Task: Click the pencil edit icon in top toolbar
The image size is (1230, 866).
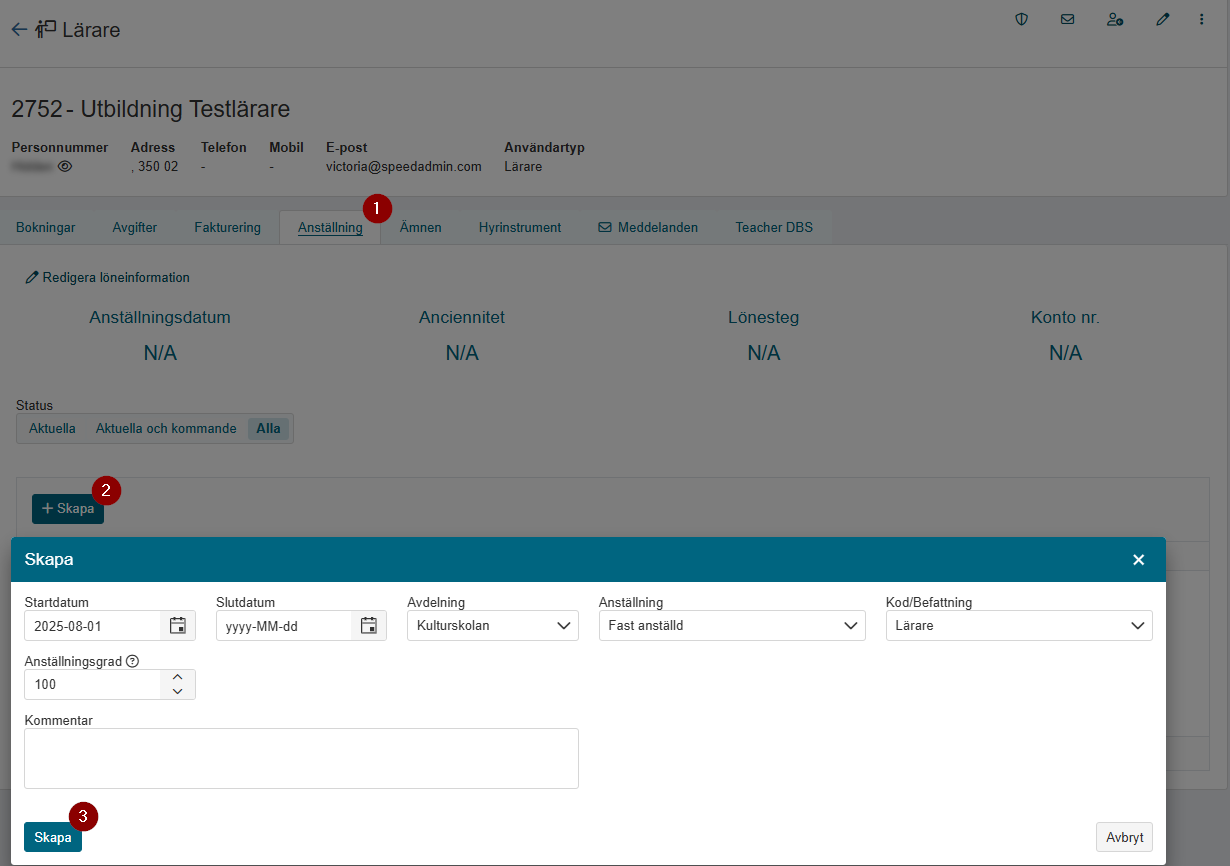Action: point(1162,19)
